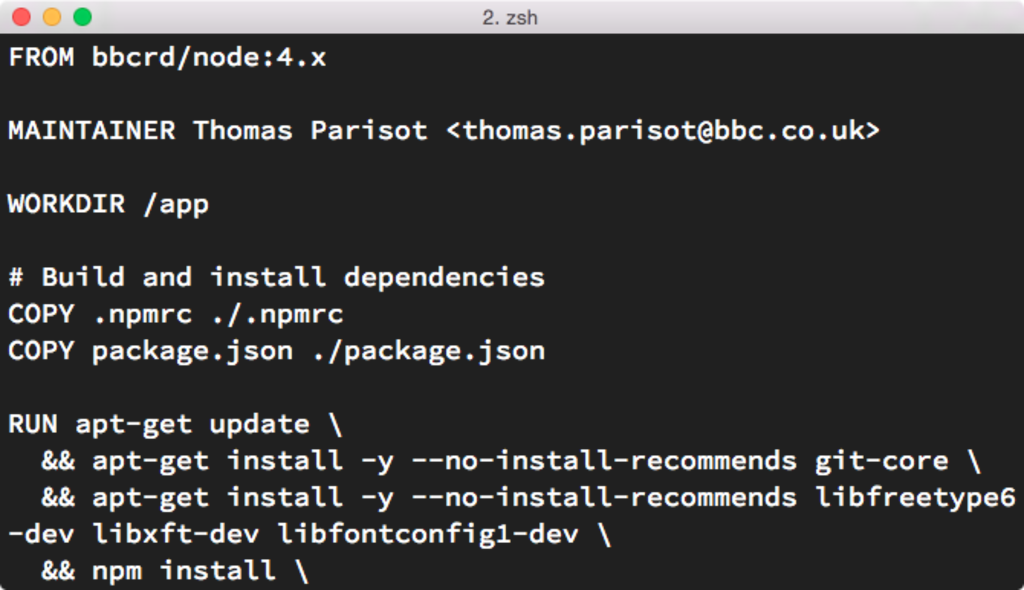The image size is (1024, 590).
Task: Click the 'Build and install dependencies' comment
Action: (293, 277)
